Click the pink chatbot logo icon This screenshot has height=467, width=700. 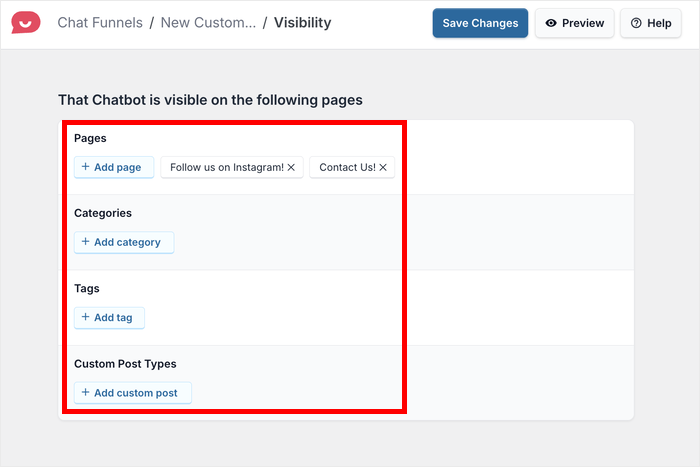[x=26, y=22]
